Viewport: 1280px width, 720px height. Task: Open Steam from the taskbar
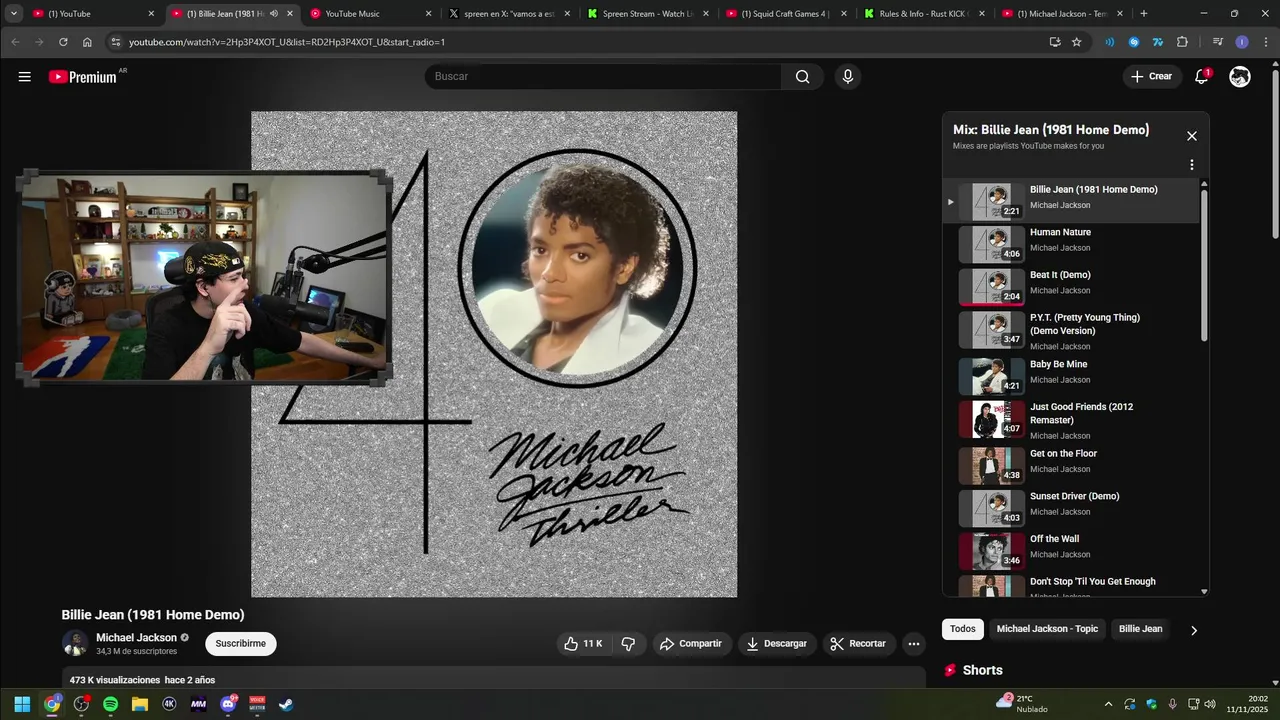[x=286, y=704]
